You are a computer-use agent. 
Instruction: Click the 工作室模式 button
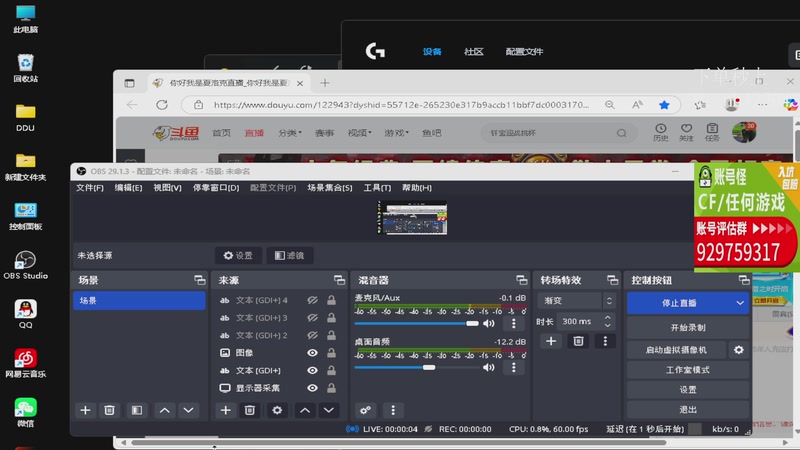click(688, 370)
